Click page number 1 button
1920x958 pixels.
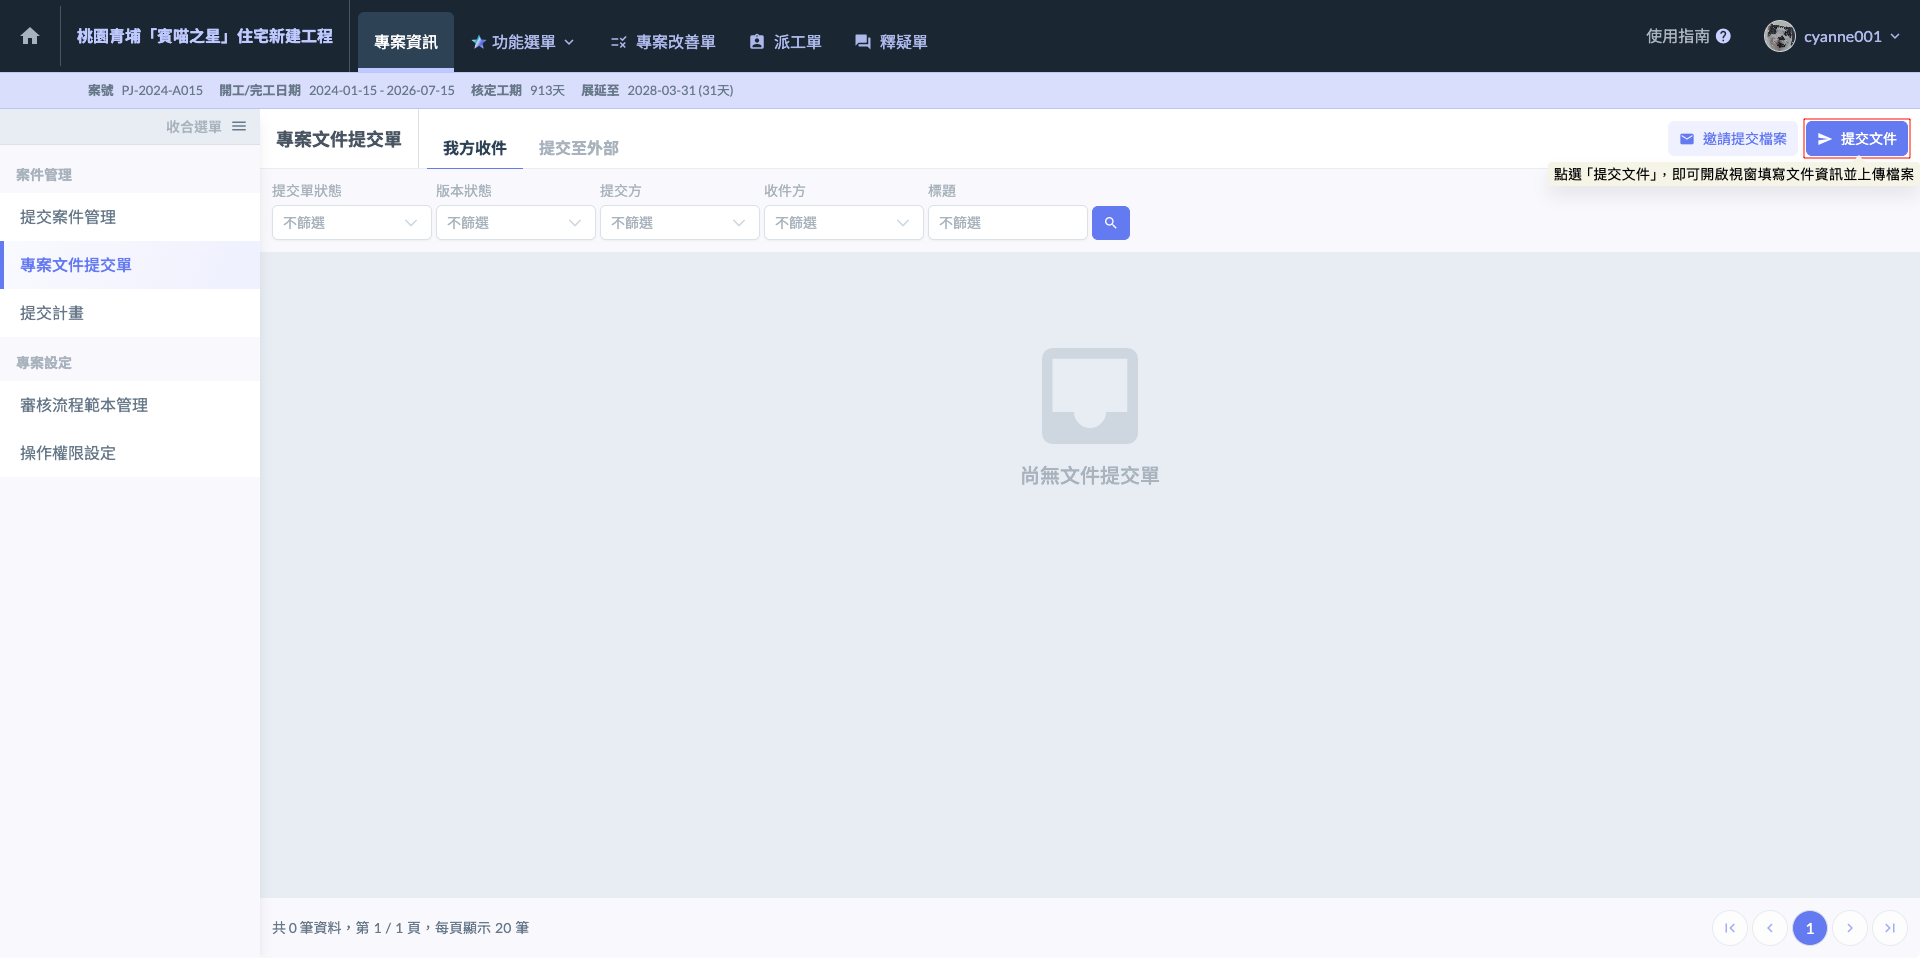point(1810,928)
